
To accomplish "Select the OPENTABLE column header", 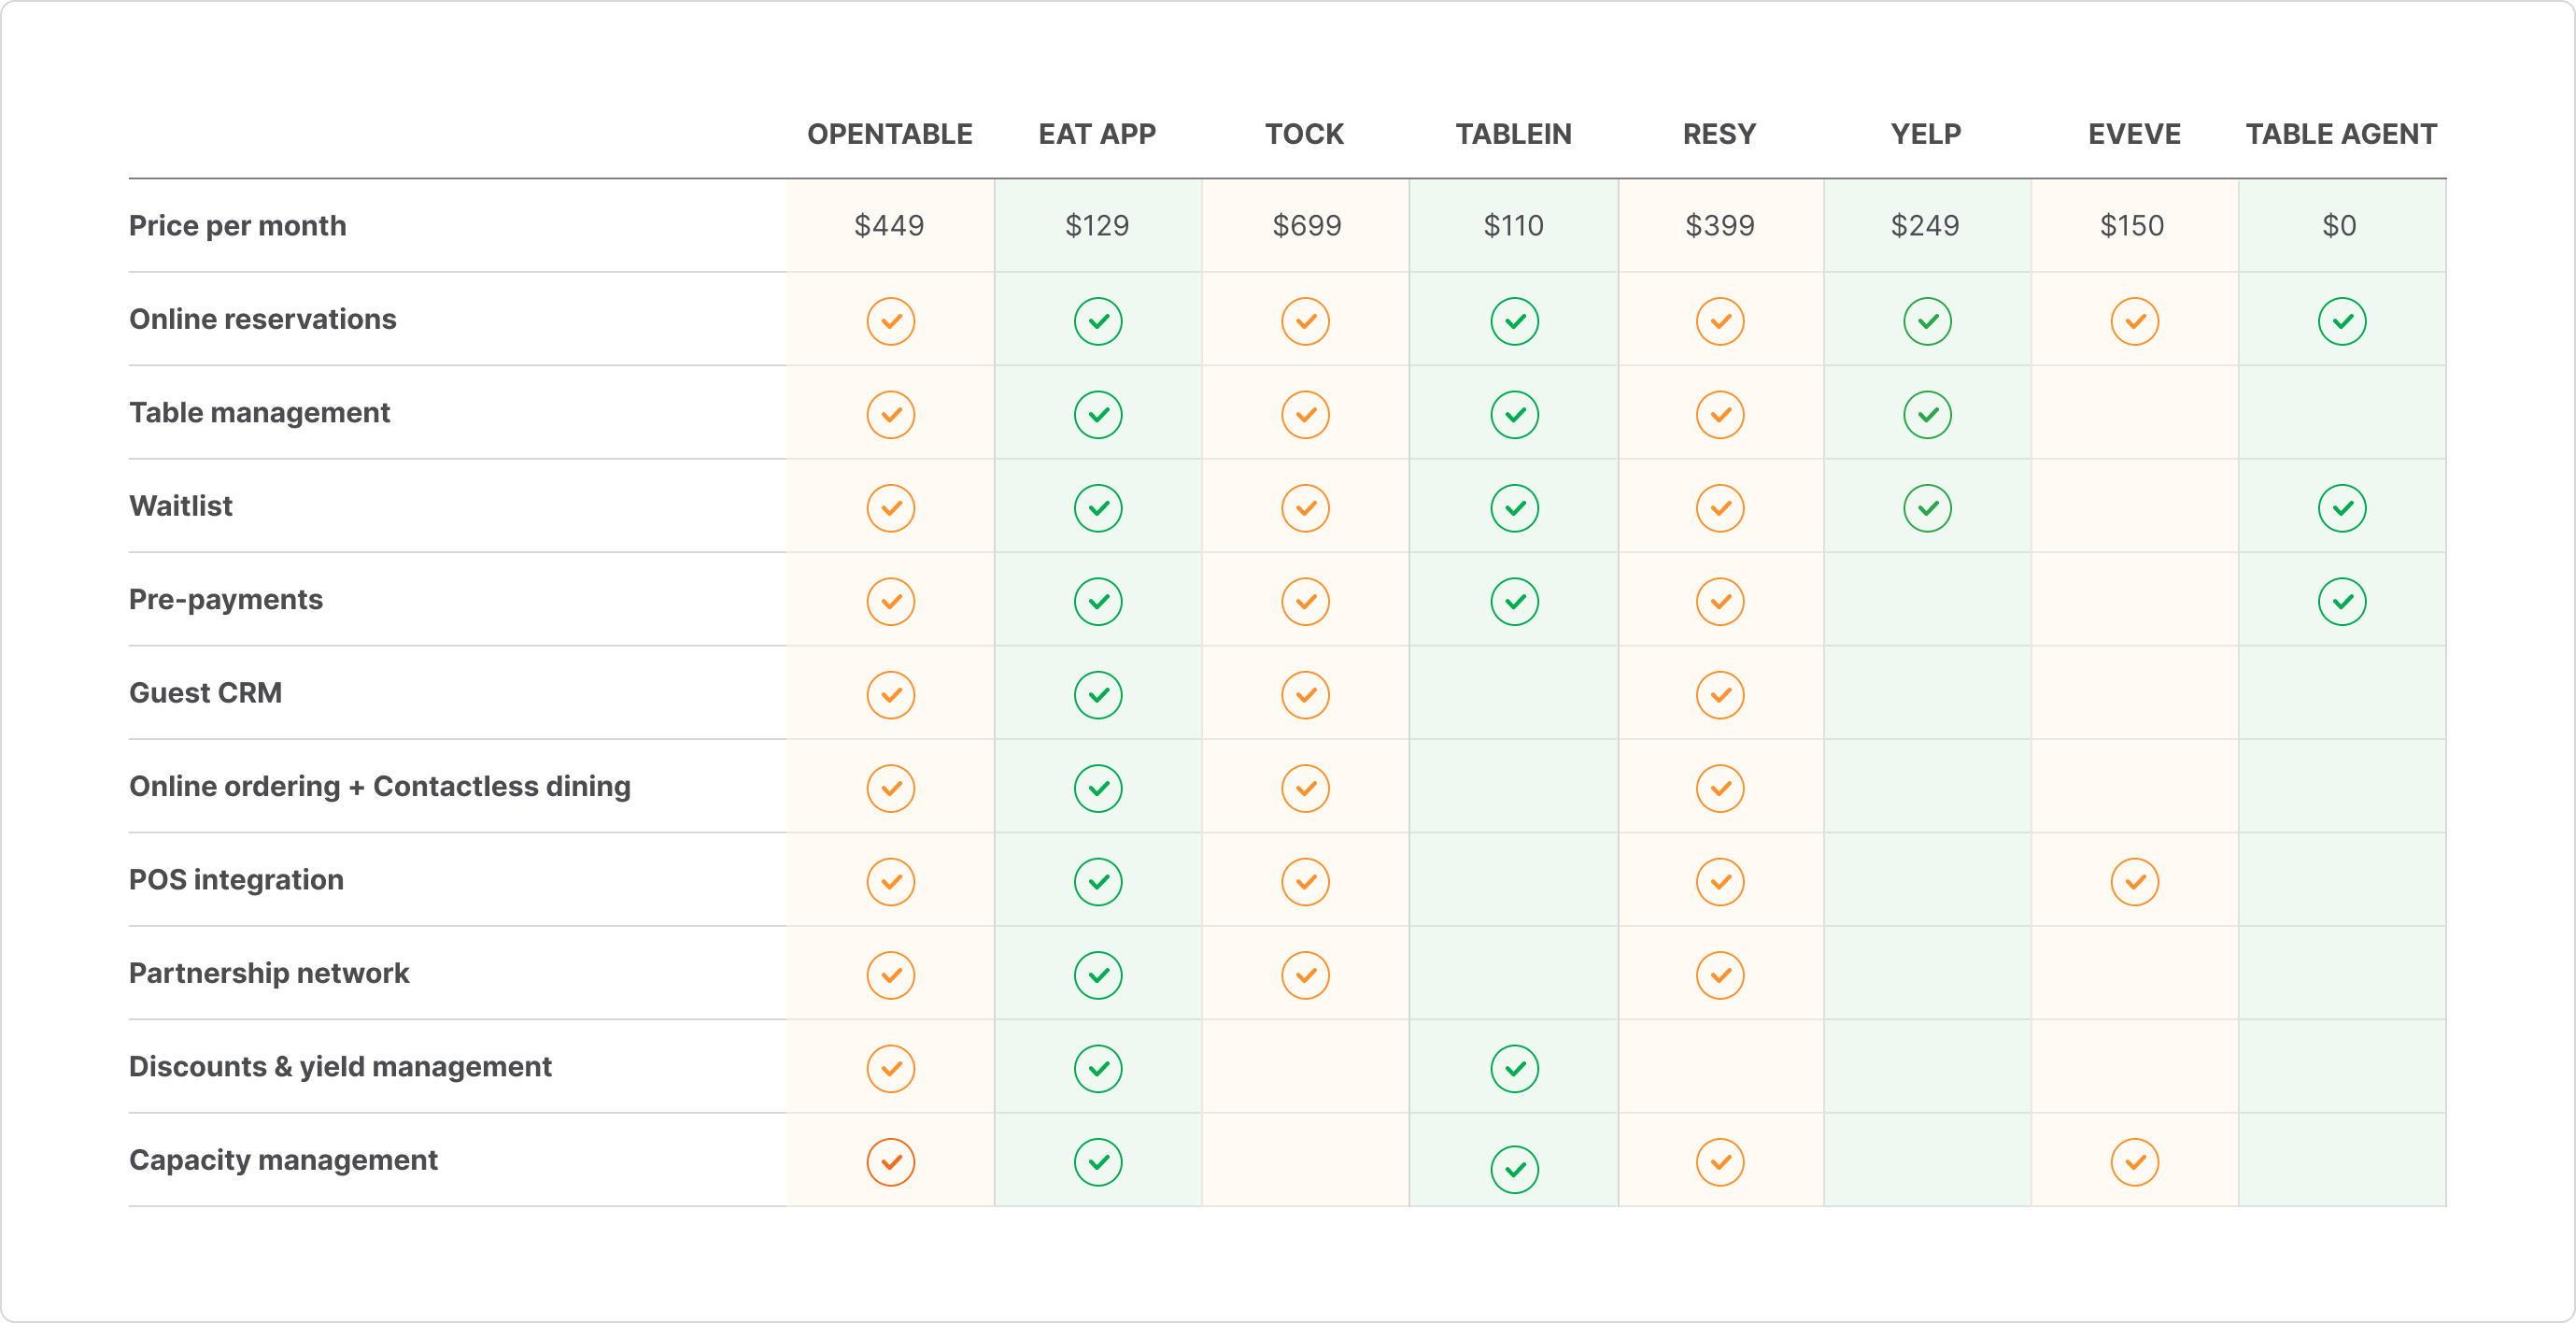I will (x=890, y=133).
